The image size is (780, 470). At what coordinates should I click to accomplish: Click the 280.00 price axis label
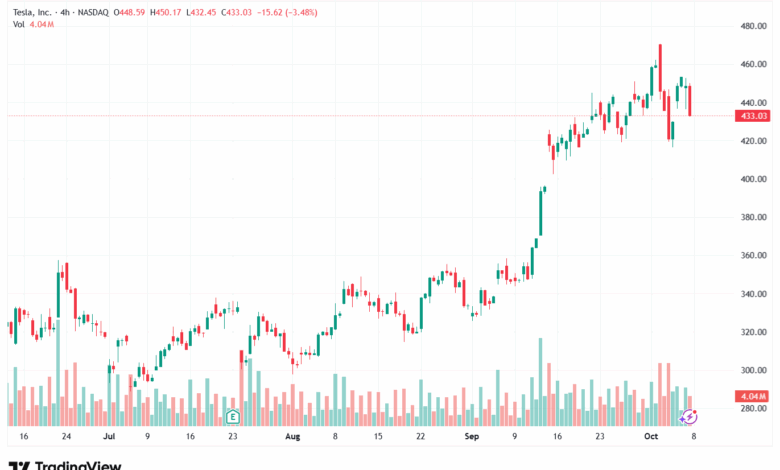click(754, 408)
